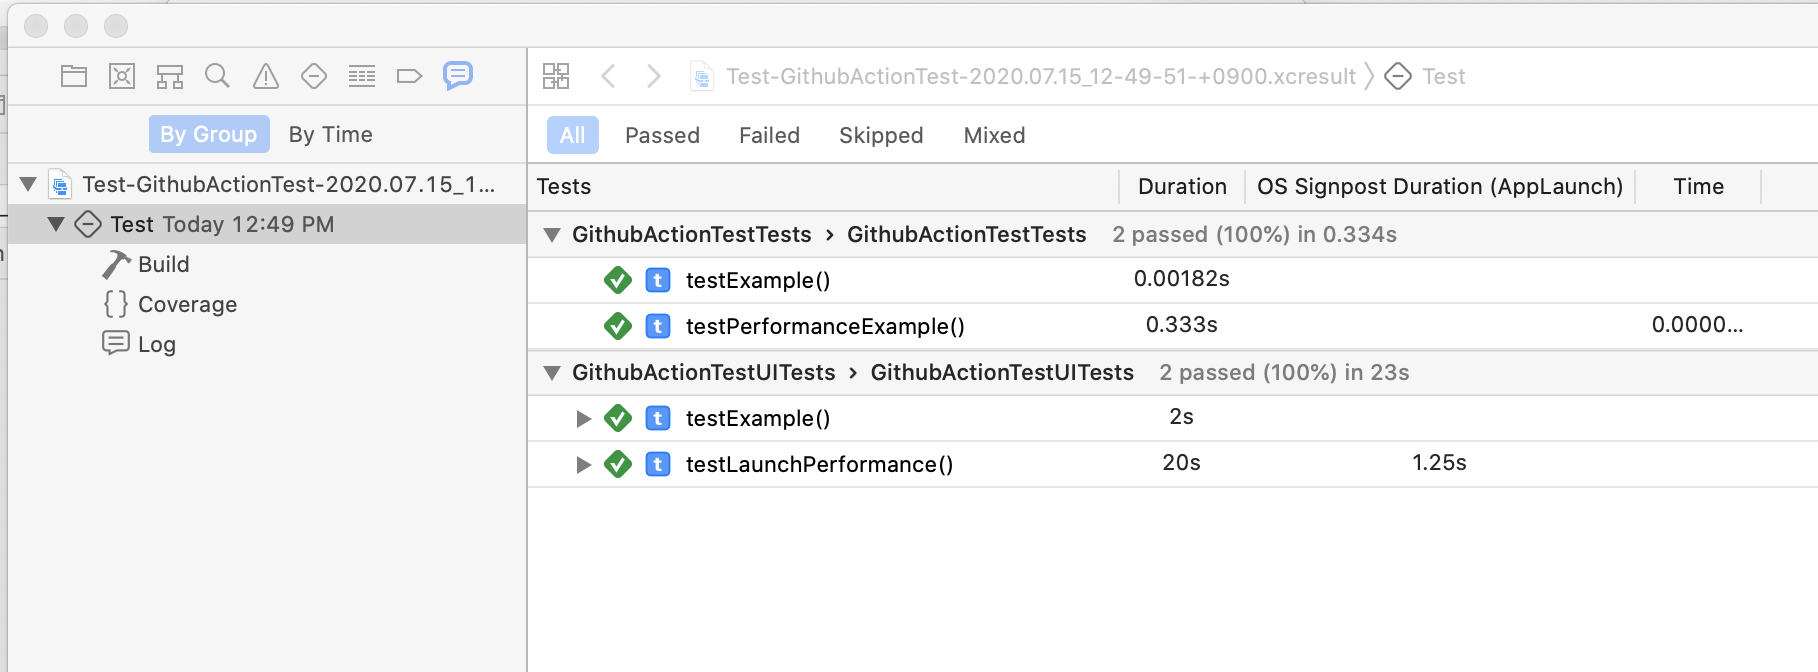Open the Test navigator diamond icon

(x=314, y=76)
